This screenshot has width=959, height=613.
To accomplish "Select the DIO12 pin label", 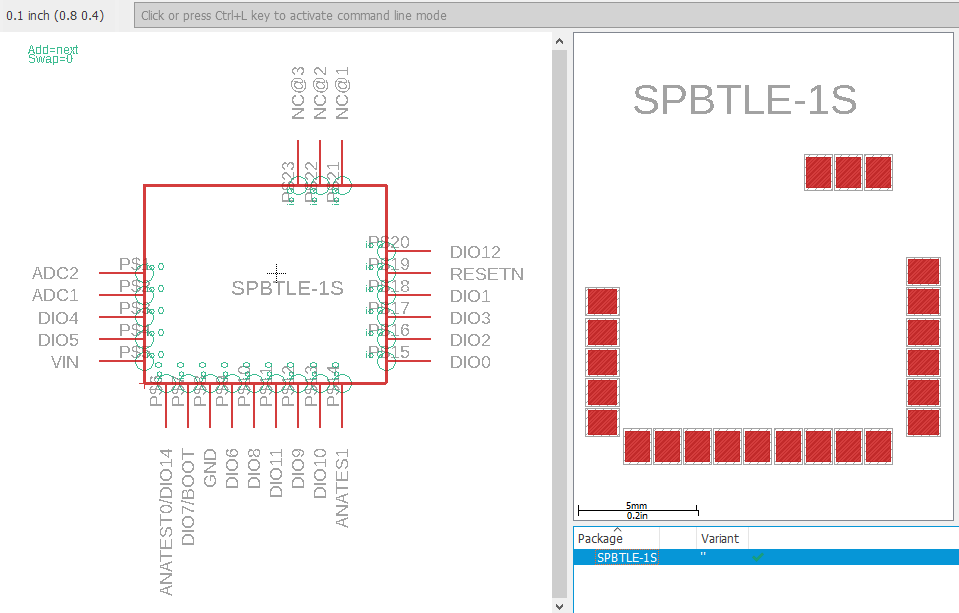I will (x=475, y=252).
